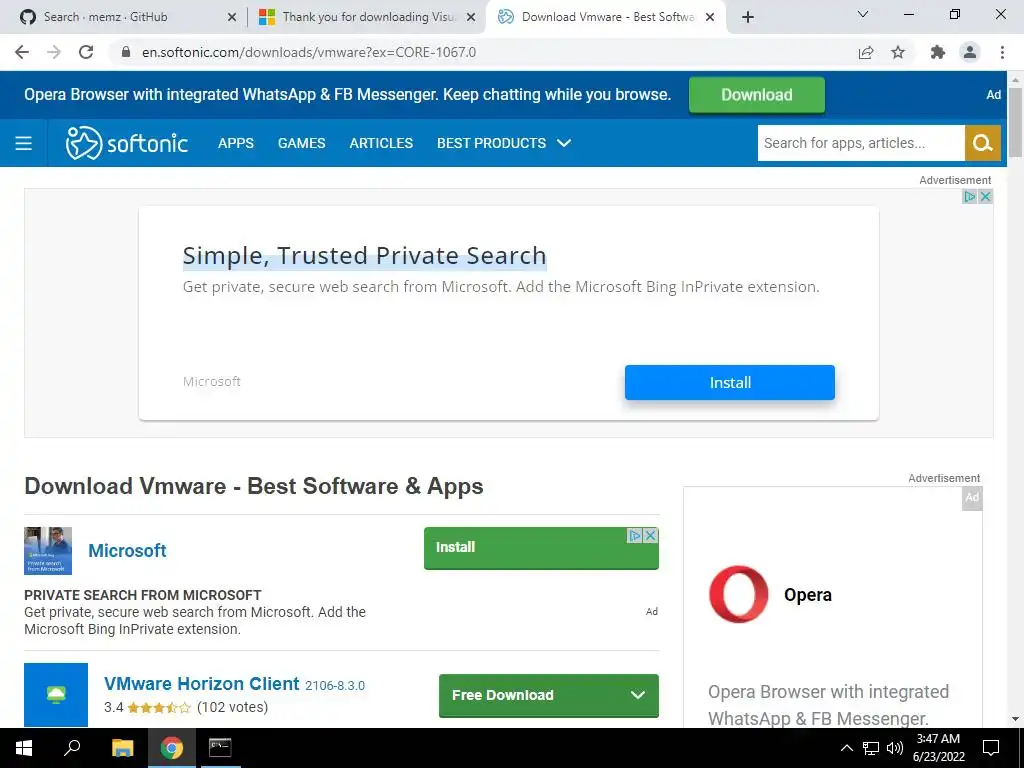Screen dimensions: 1024x768
Task: Open the ARTICLES navigation item
Action: [381, 143]
